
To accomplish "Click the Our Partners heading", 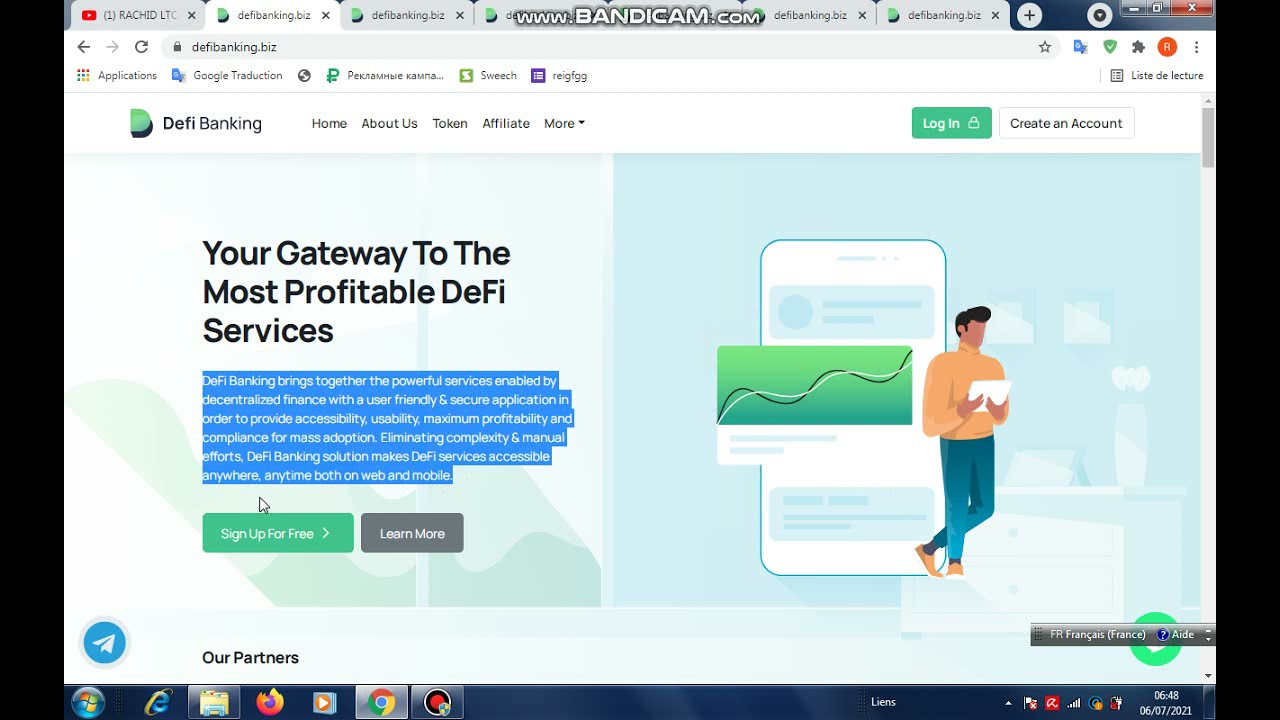I will pyautogui.click(x=250, y=657).
